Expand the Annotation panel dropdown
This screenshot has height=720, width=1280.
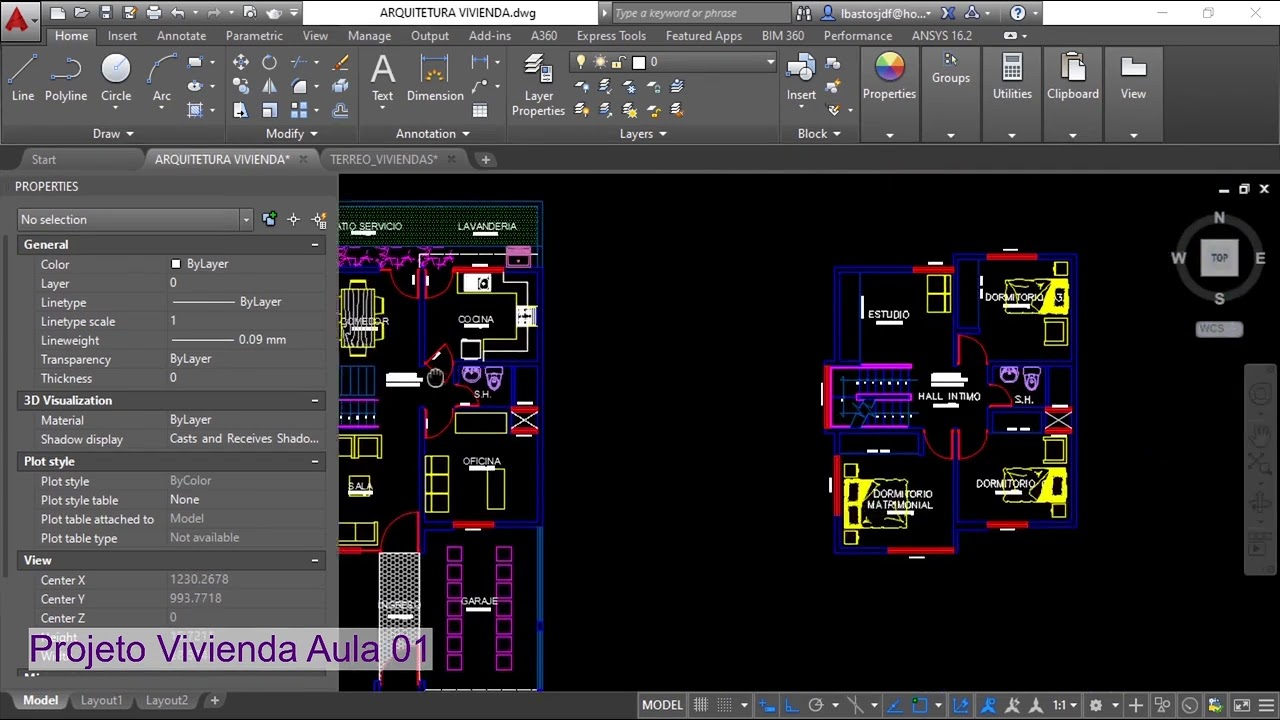tap(432, 134)
